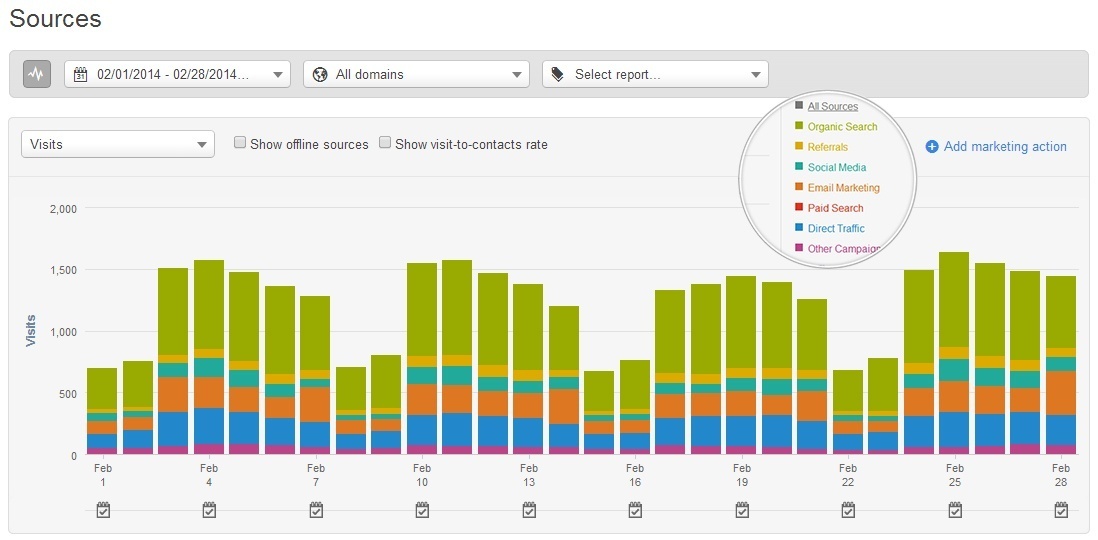Click the tag icon beside Select report
The width and height of the screenshot is (1098, 540).
pos(558,74)
